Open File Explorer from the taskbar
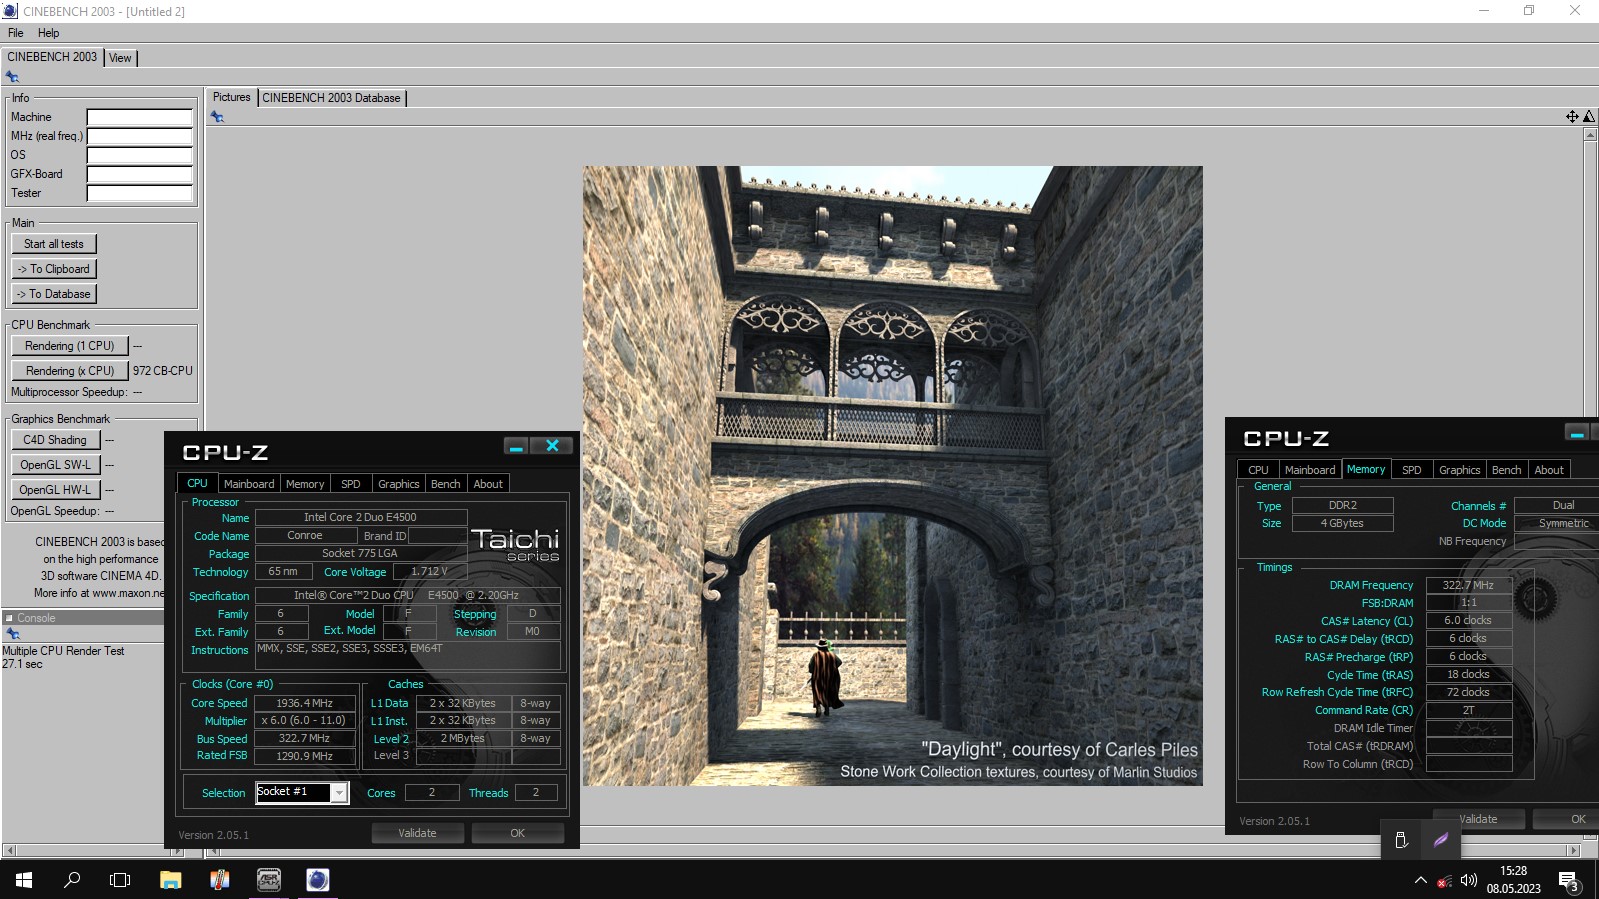 [x=171, y=880]
